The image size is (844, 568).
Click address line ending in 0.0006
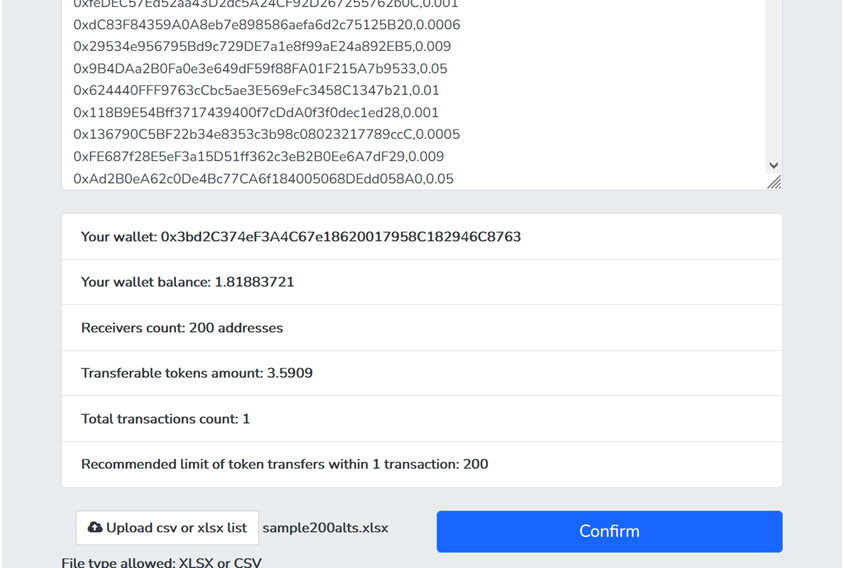pos(266,25)
